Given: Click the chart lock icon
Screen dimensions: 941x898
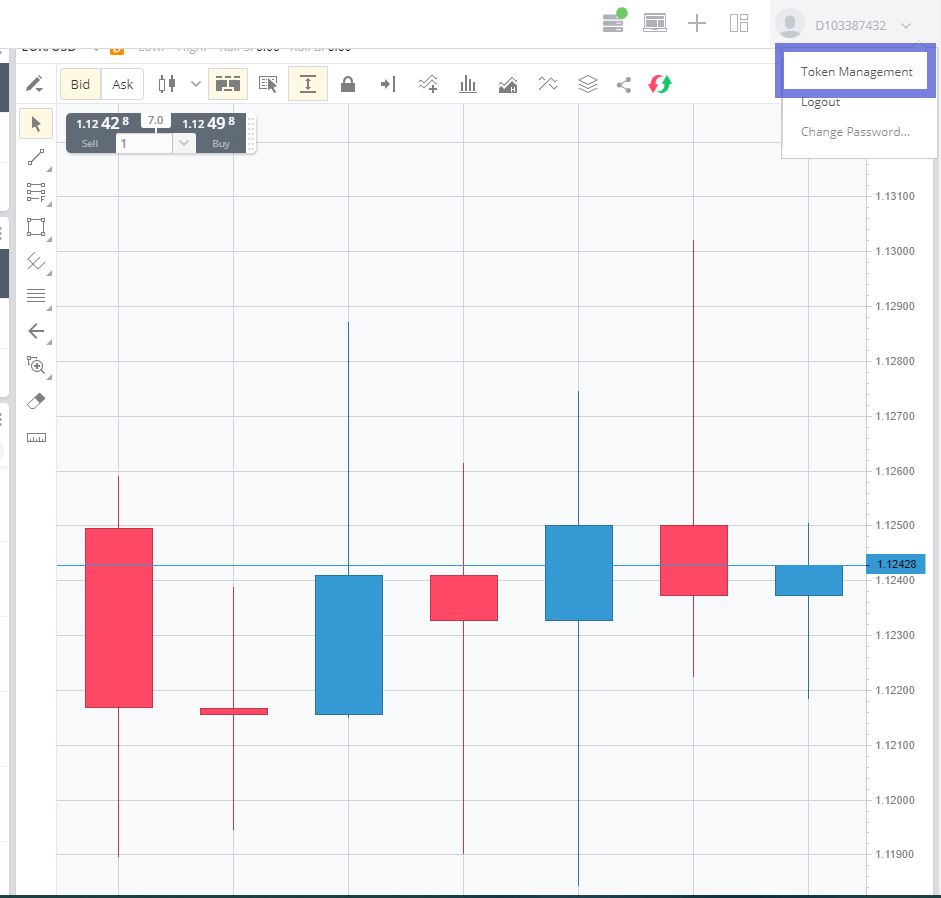Looking at the screenshot, I should coord(347,84).
